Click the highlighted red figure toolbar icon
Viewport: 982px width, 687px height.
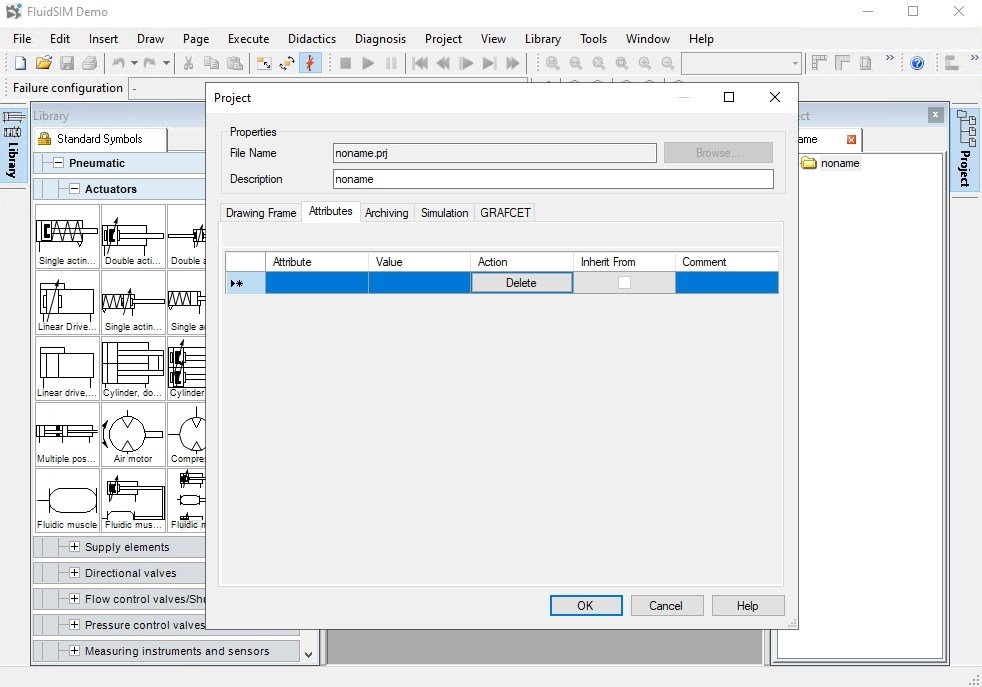pos(310,63)
